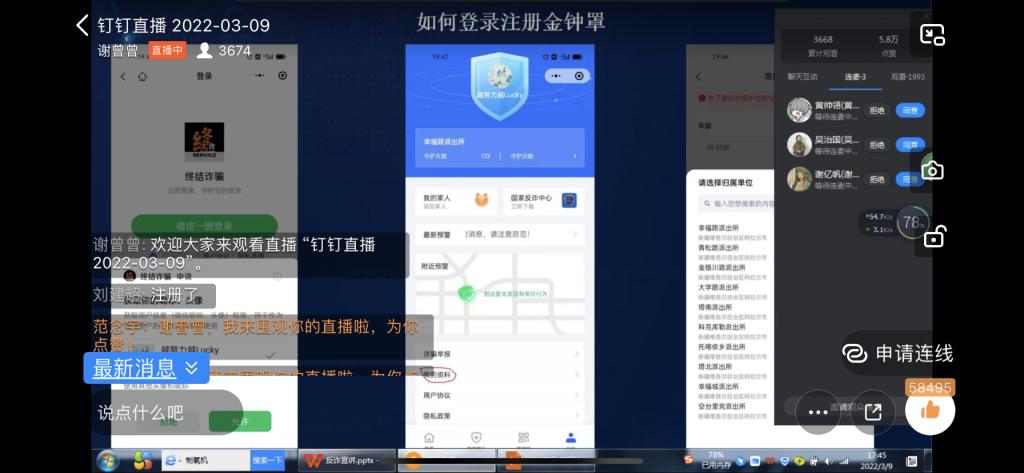Tap 申请连线 to request a connection
The image size is (1024, 473).
click(900, 353)
